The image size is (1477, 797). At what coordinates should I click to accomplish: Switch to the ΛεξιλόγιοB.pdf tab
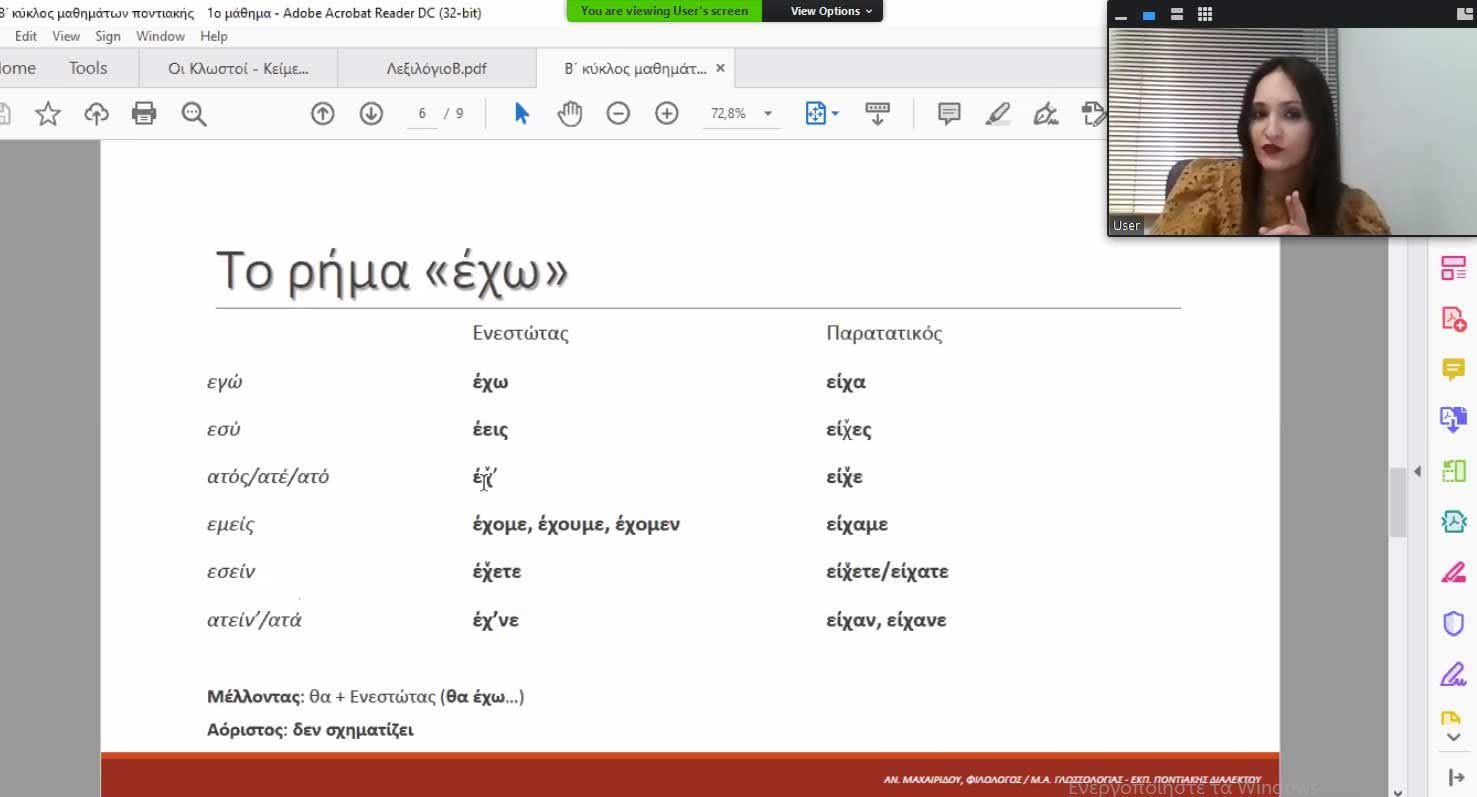pos(436,69)
